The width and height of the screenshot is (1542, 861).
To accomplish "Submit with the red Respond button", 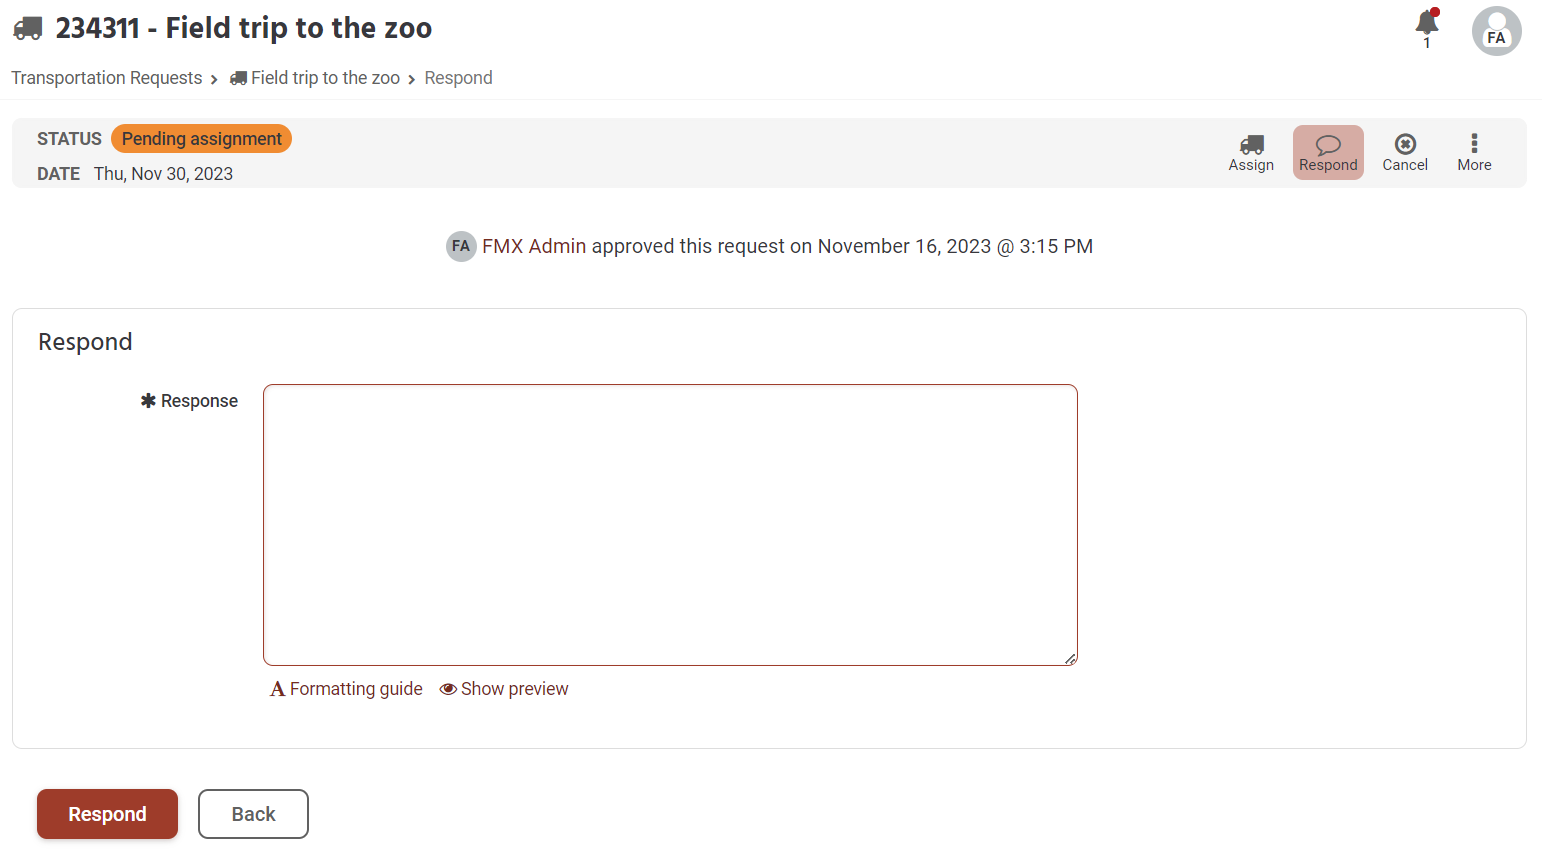I will 107,814.
